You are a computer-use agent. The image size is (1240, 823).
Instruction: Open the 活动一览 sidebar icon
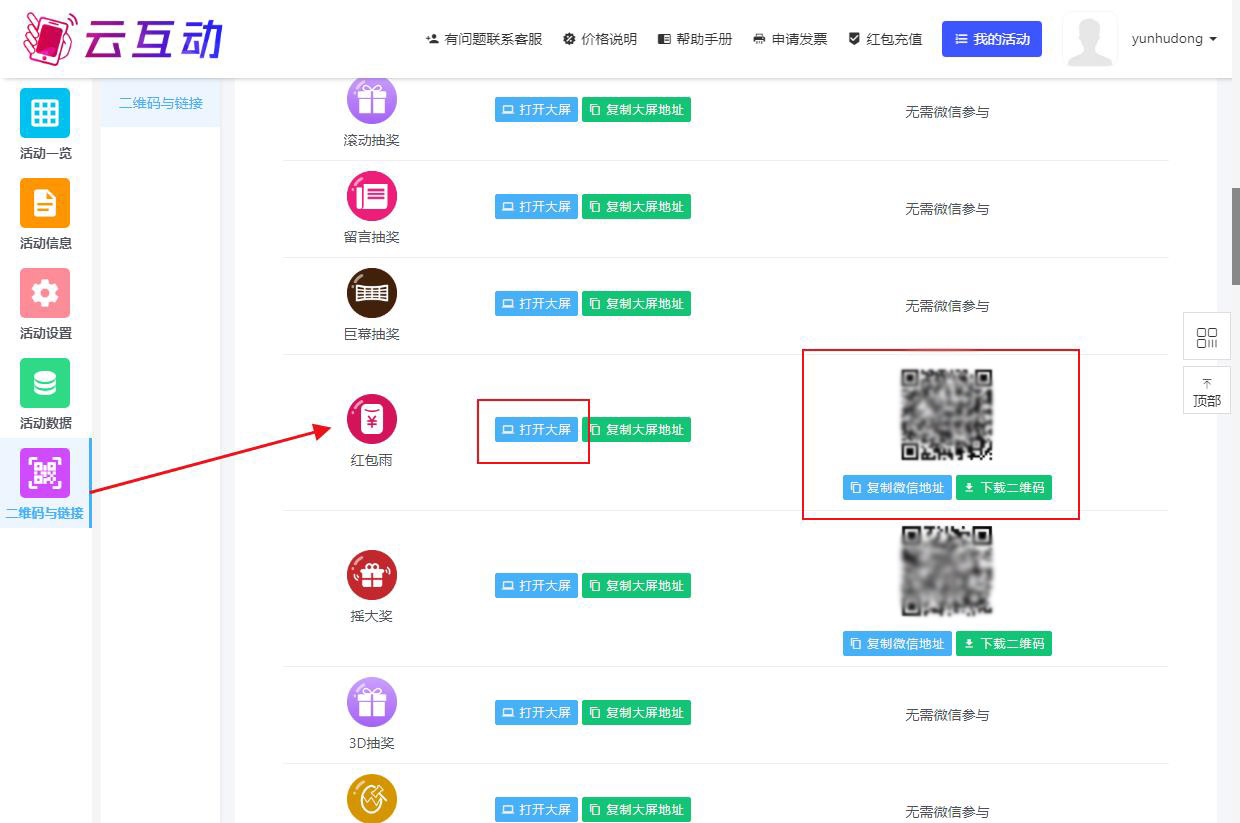[x=45, y=113]
